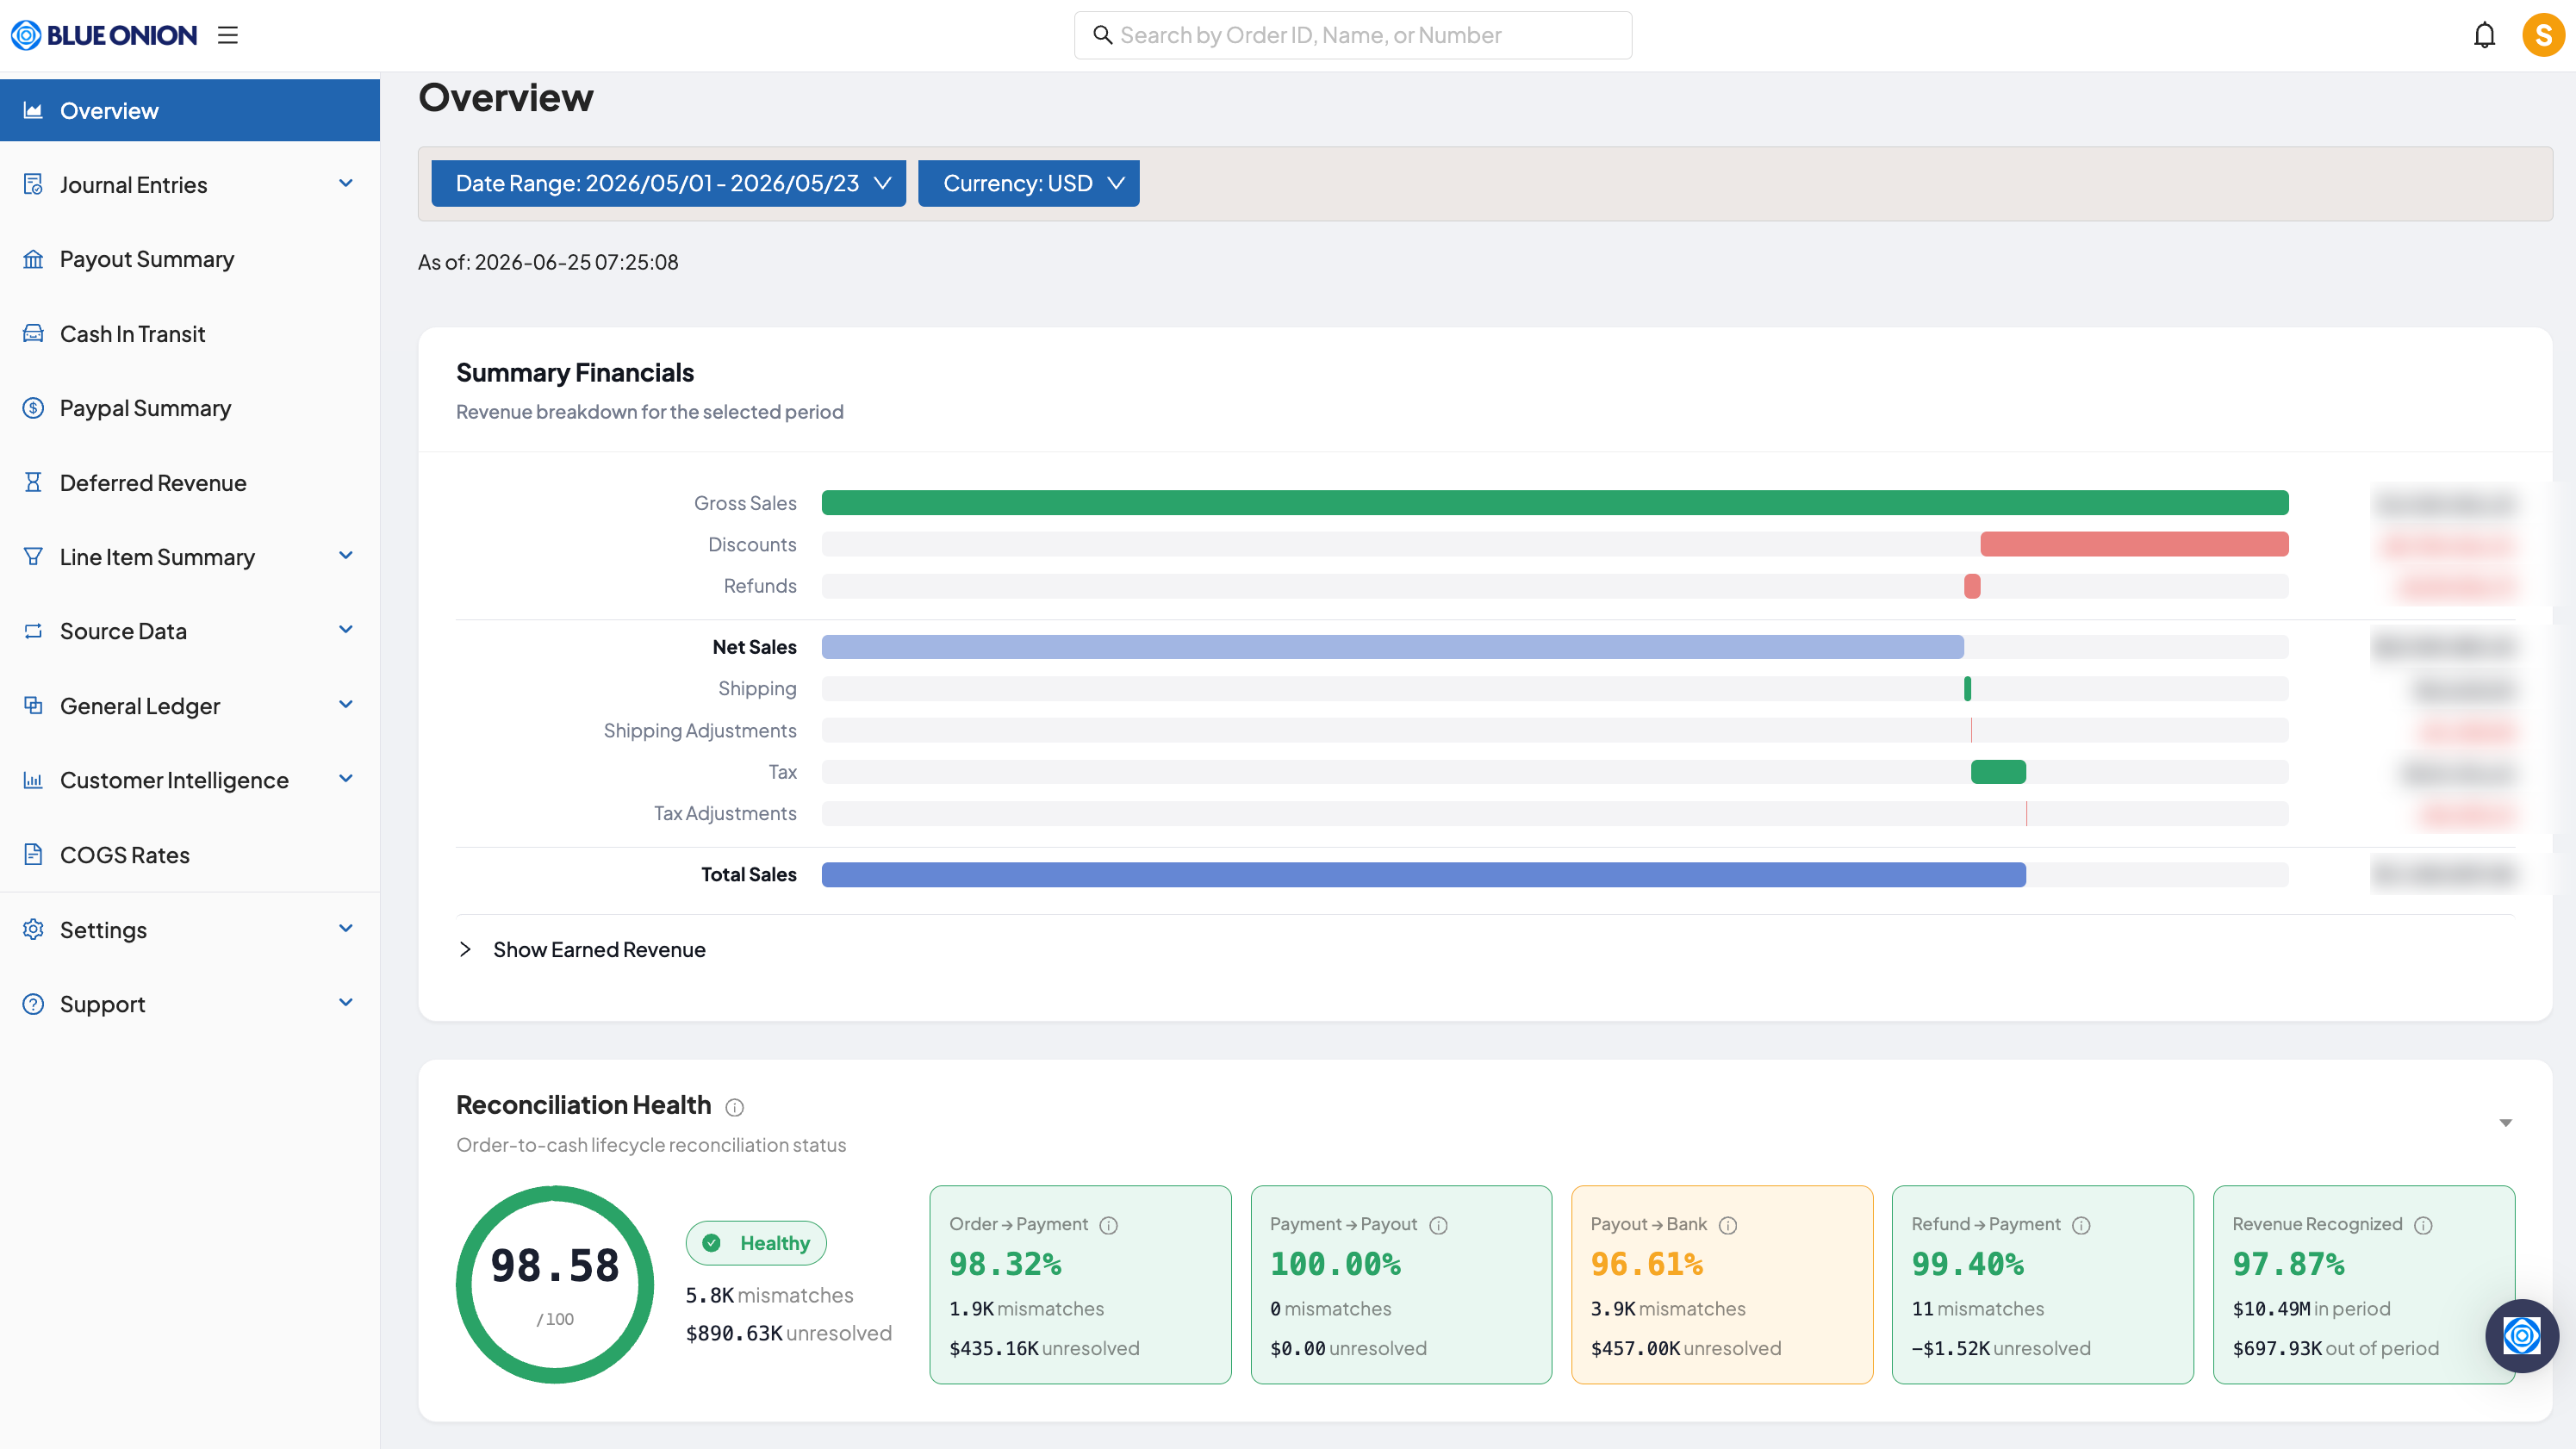Open the Date Range dropdown
This screenshot has width=2576, height=1449.
pyautogui.click(x=668, y=183)
